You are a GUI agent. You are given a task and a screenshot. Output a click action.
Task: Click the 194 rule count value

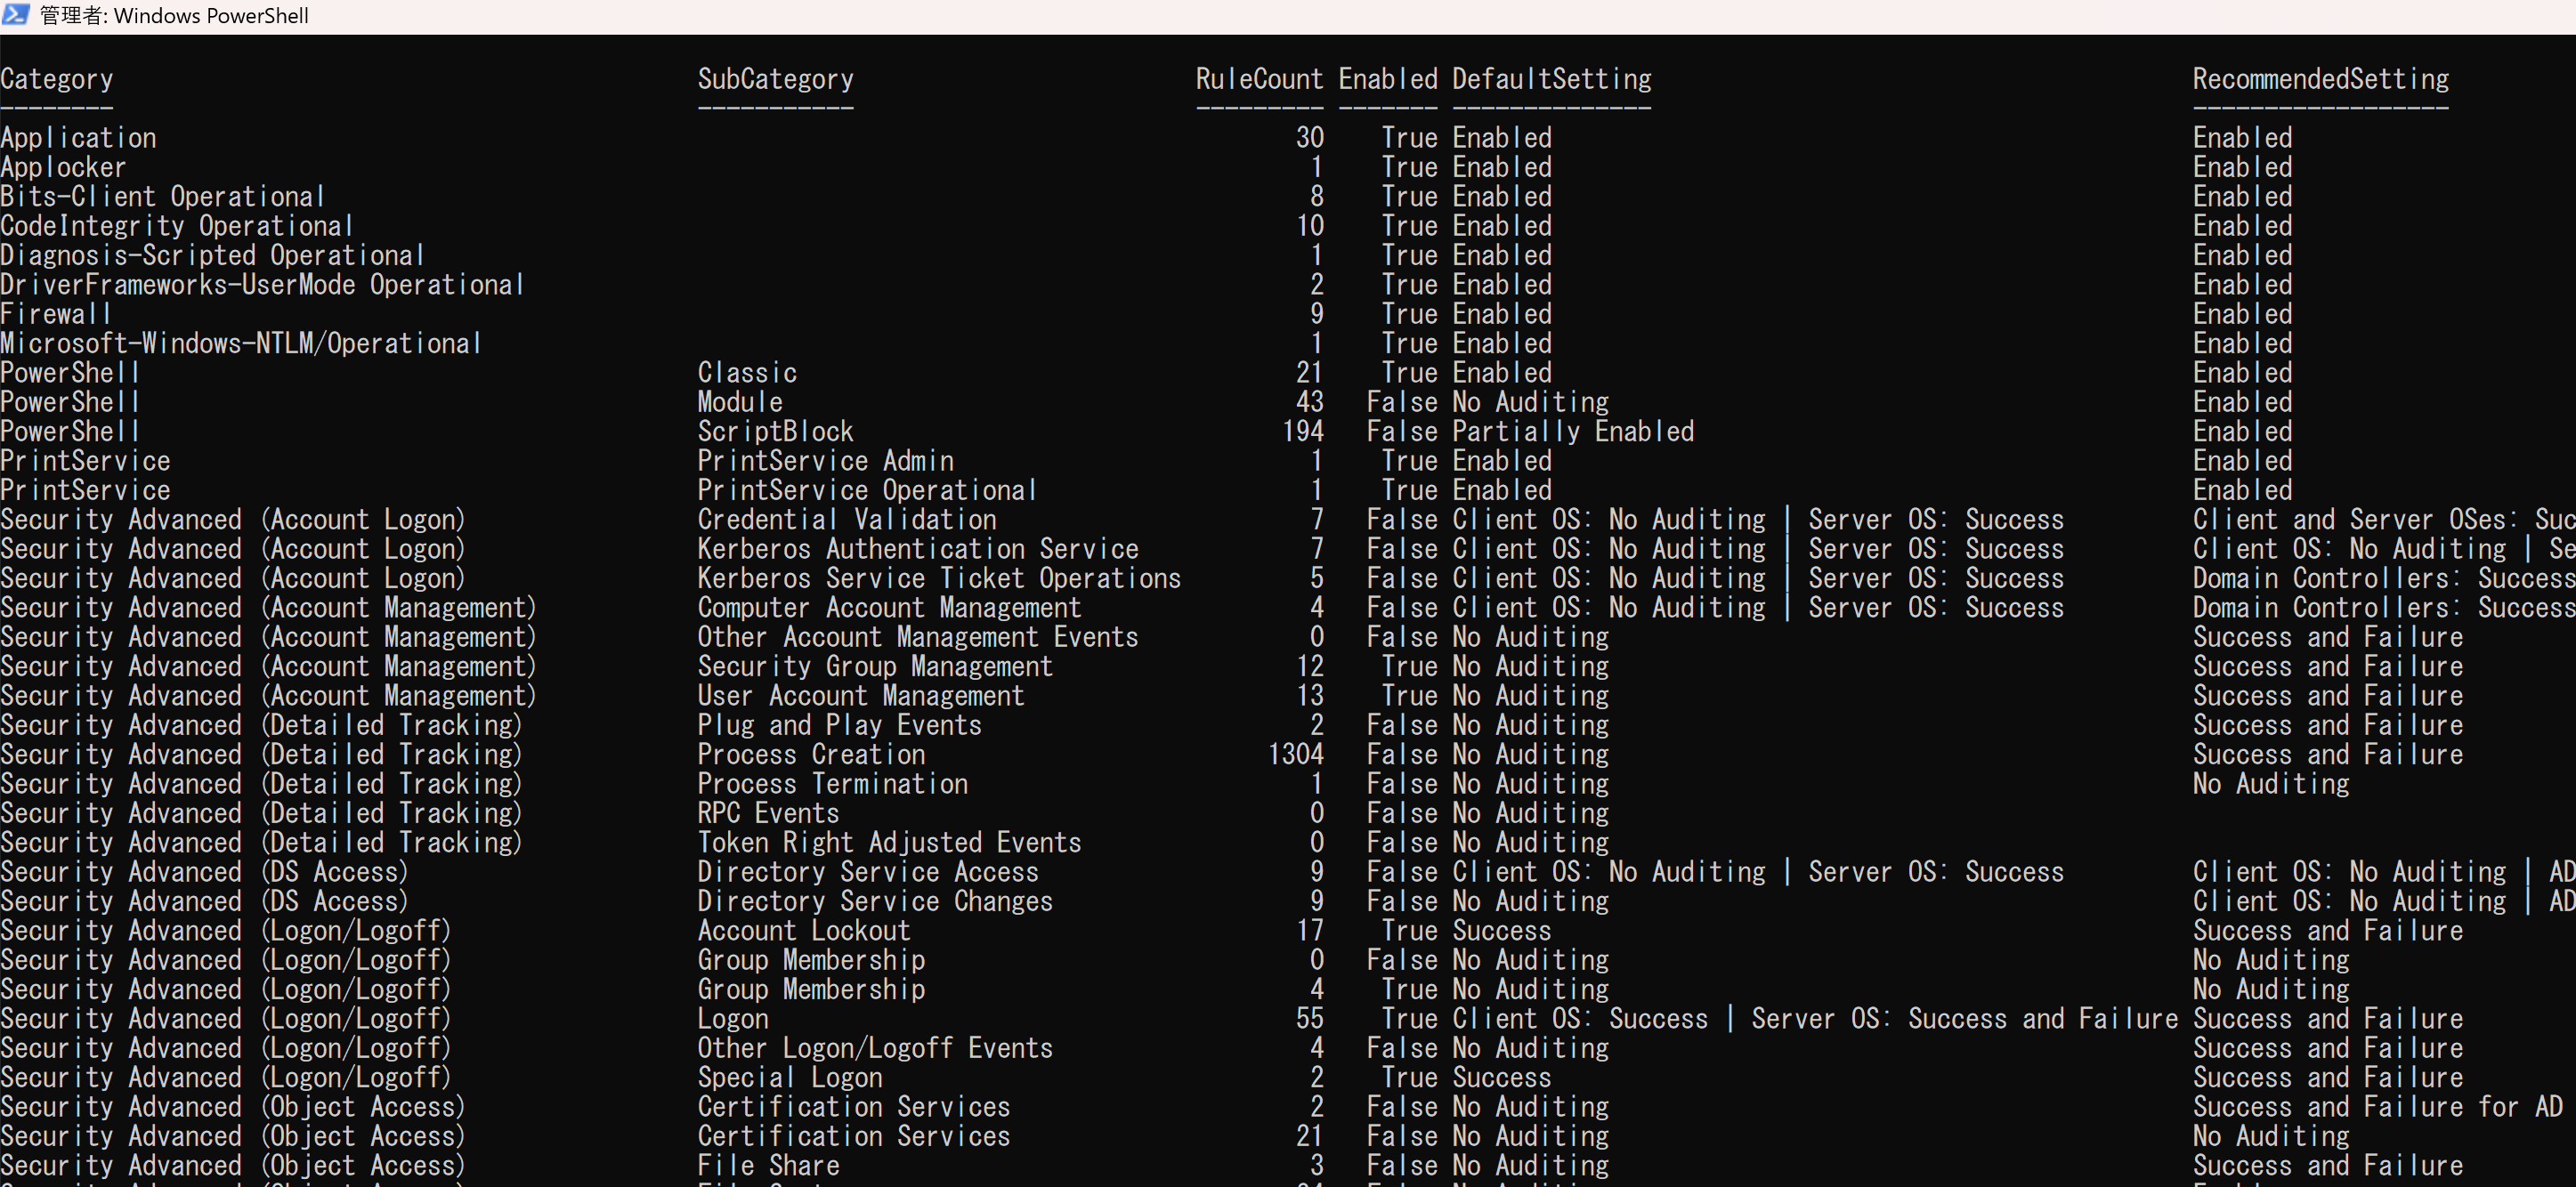click(1302, 432)
